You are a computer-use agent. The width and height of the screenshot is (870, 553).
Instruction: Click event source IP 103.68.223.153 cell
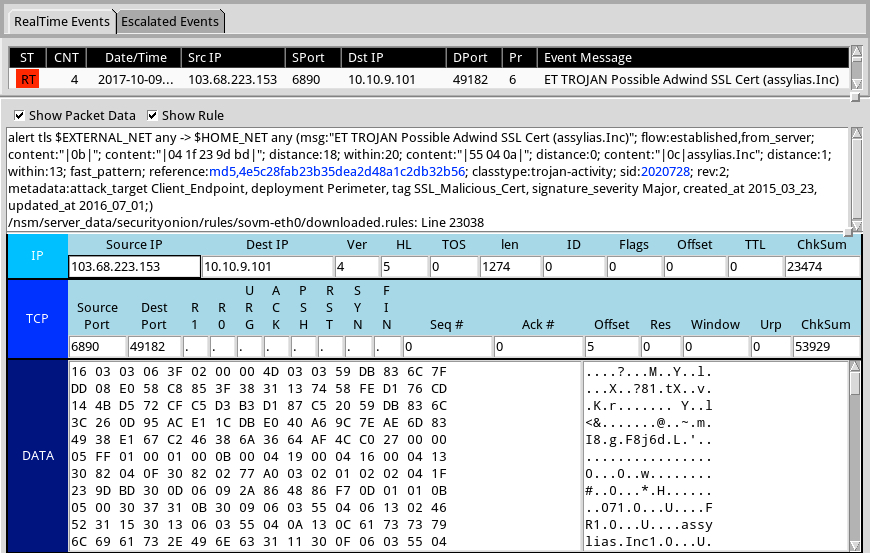coord(232,79)
